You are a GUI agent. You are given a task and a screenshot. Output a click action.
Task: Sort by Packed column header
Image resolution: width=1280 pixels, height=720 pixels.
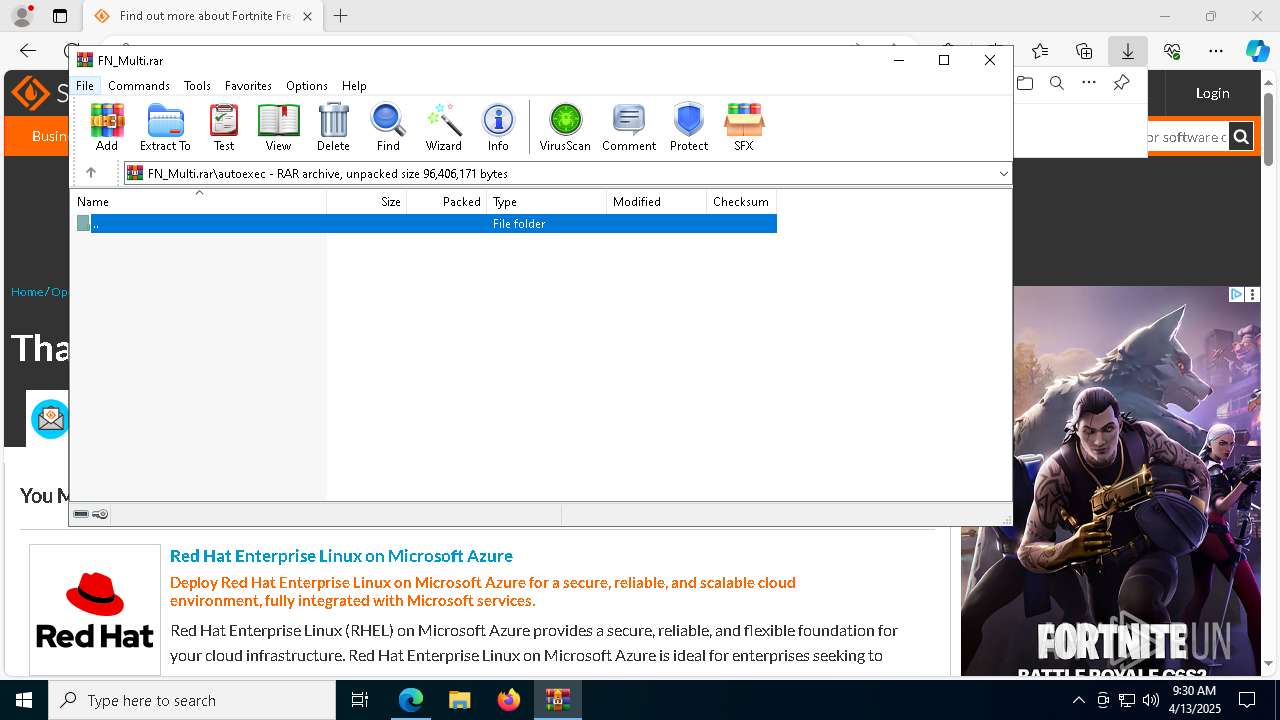click(x=447, y=202)
